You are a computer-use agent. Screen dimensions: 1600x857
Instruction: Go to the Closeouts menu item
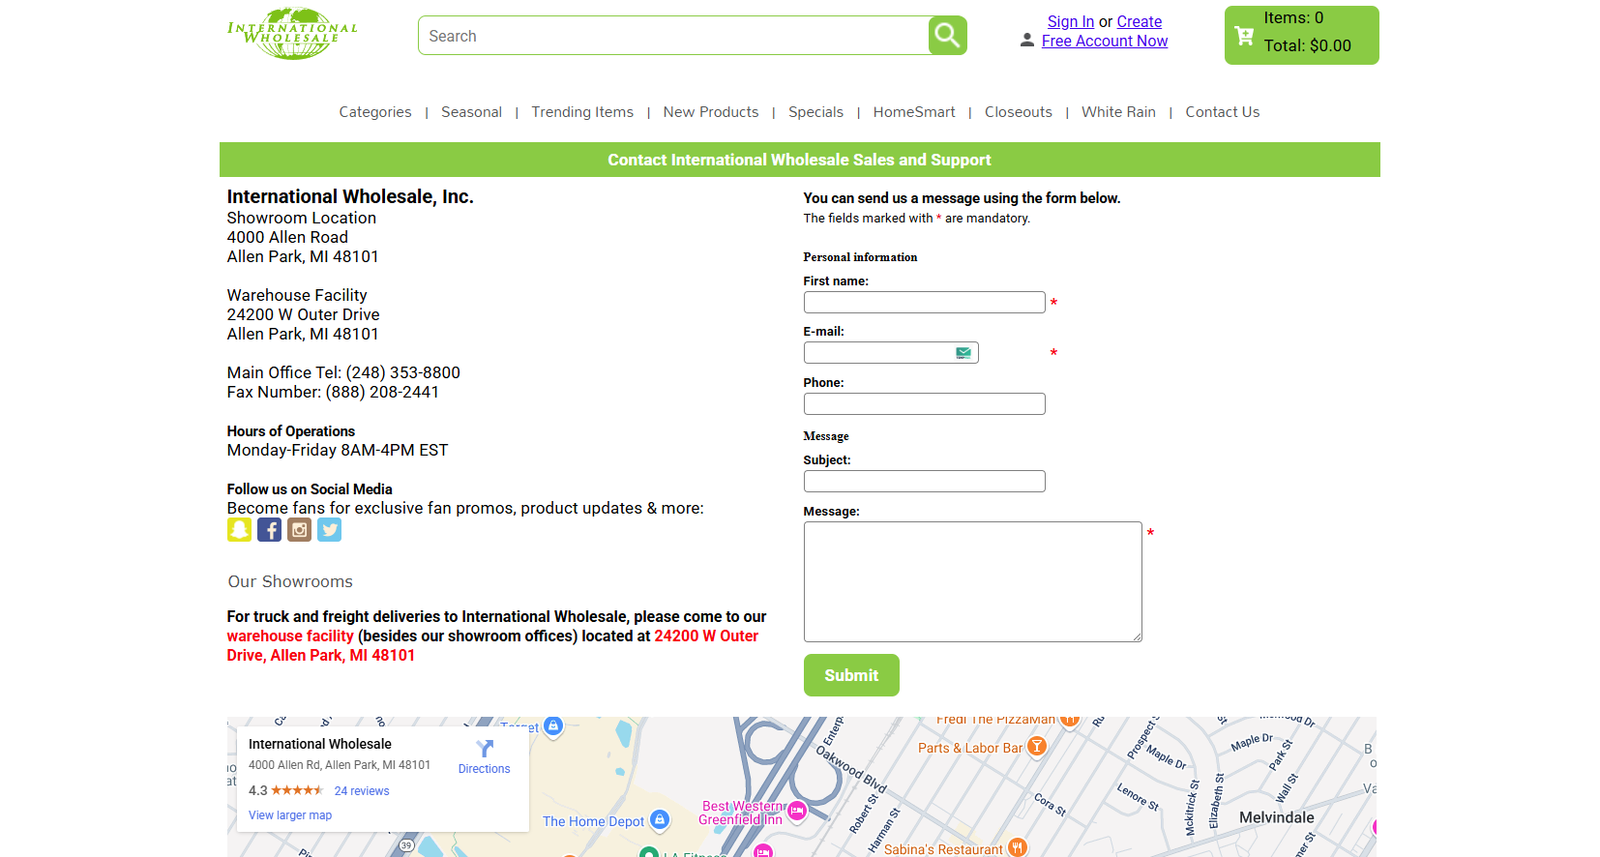(x=1018, y=112)
